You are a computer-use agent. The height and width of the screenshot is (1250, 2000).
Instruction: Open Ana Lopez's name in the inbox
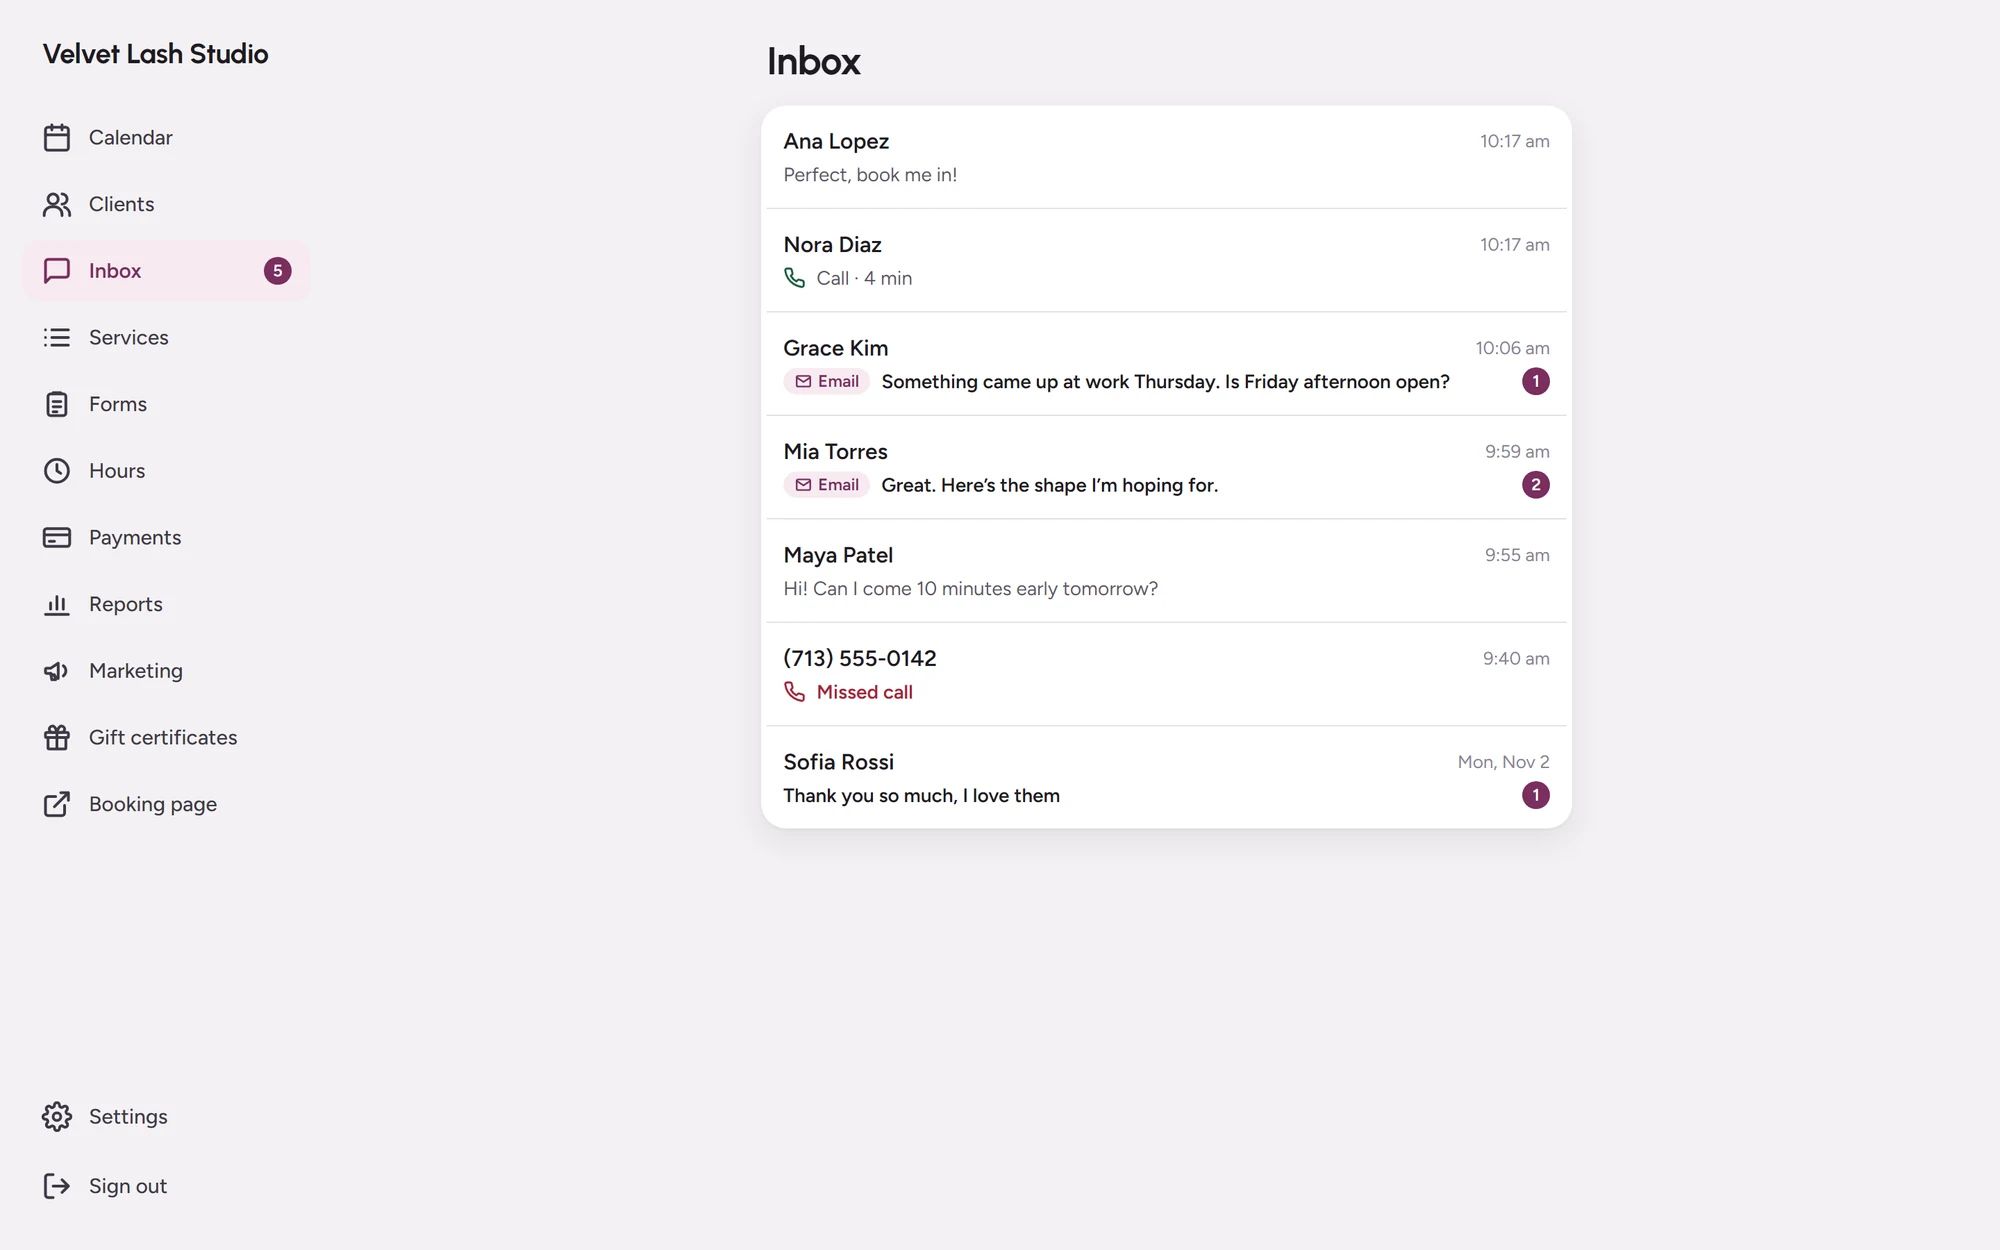836,142
